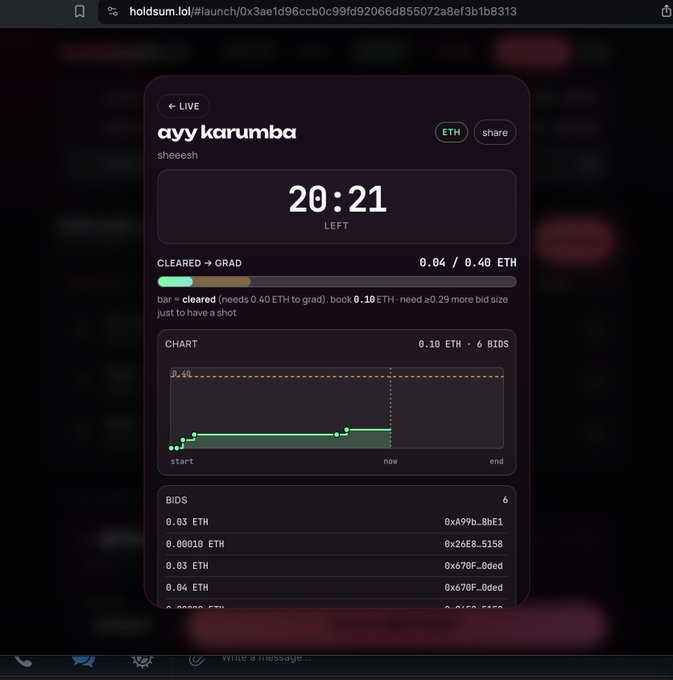Image resolution: width=673 pixels, height=680 pixels.
Task: Click '0.10 ETH · 6 BIDS' chart summary
Action: (x=463, y=344)
